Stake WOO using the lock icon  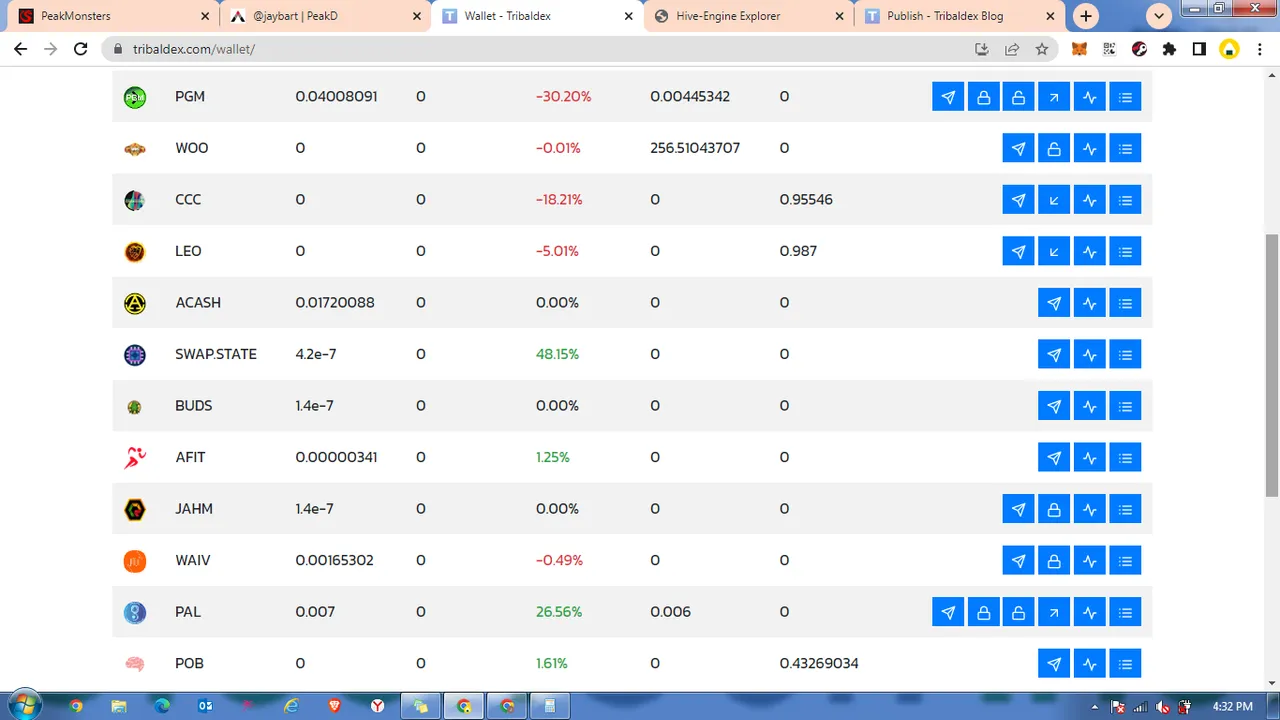click(x=1054, y=148)
